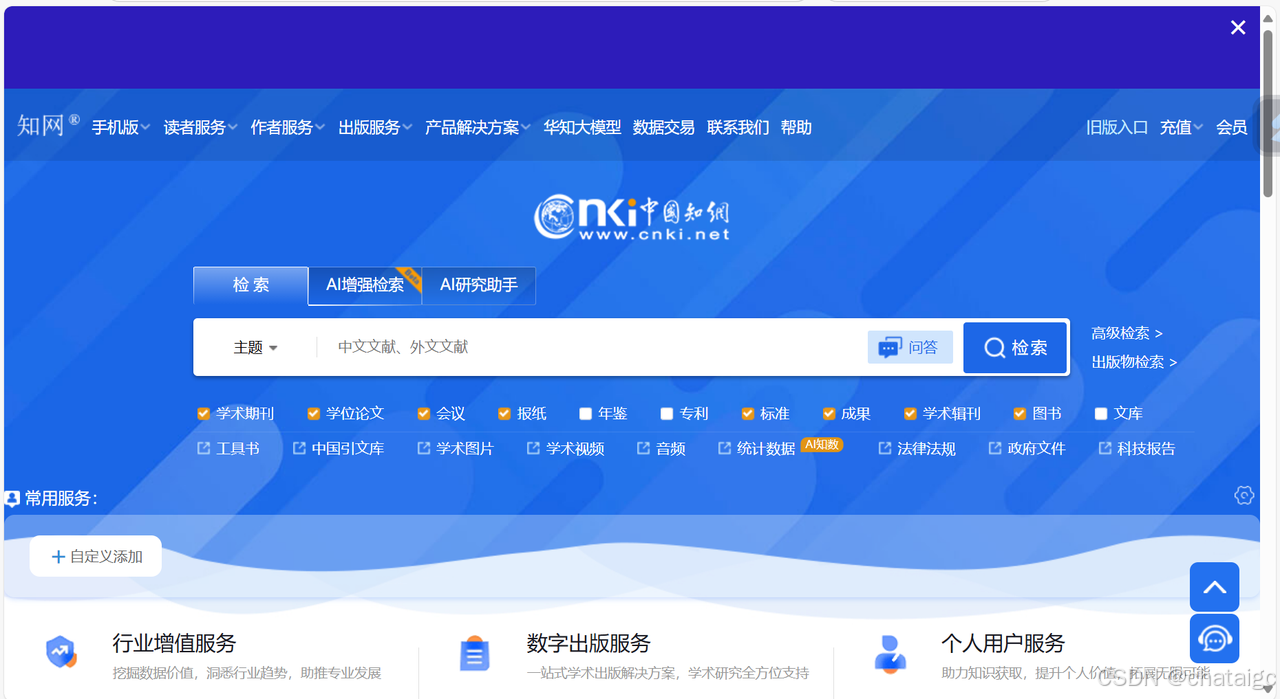The height and width of the screenshot is (699, 1280).
Task: Click the 个人用户服务 heading
Action: click(1003, 643)
